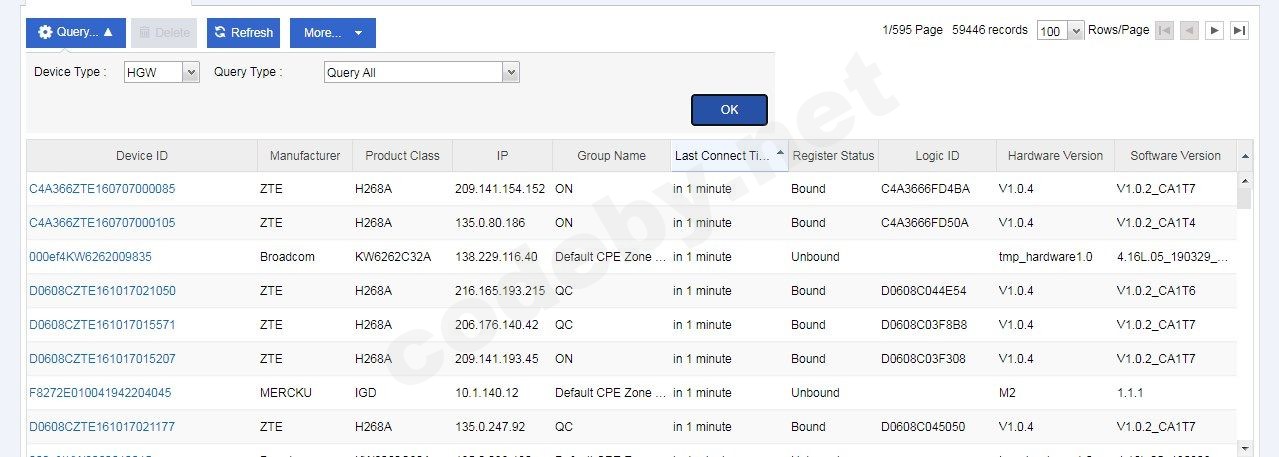The height and width of the screenshot is (457, 1279).
Task: Sort by IP column header
Action: coord(503,156)
